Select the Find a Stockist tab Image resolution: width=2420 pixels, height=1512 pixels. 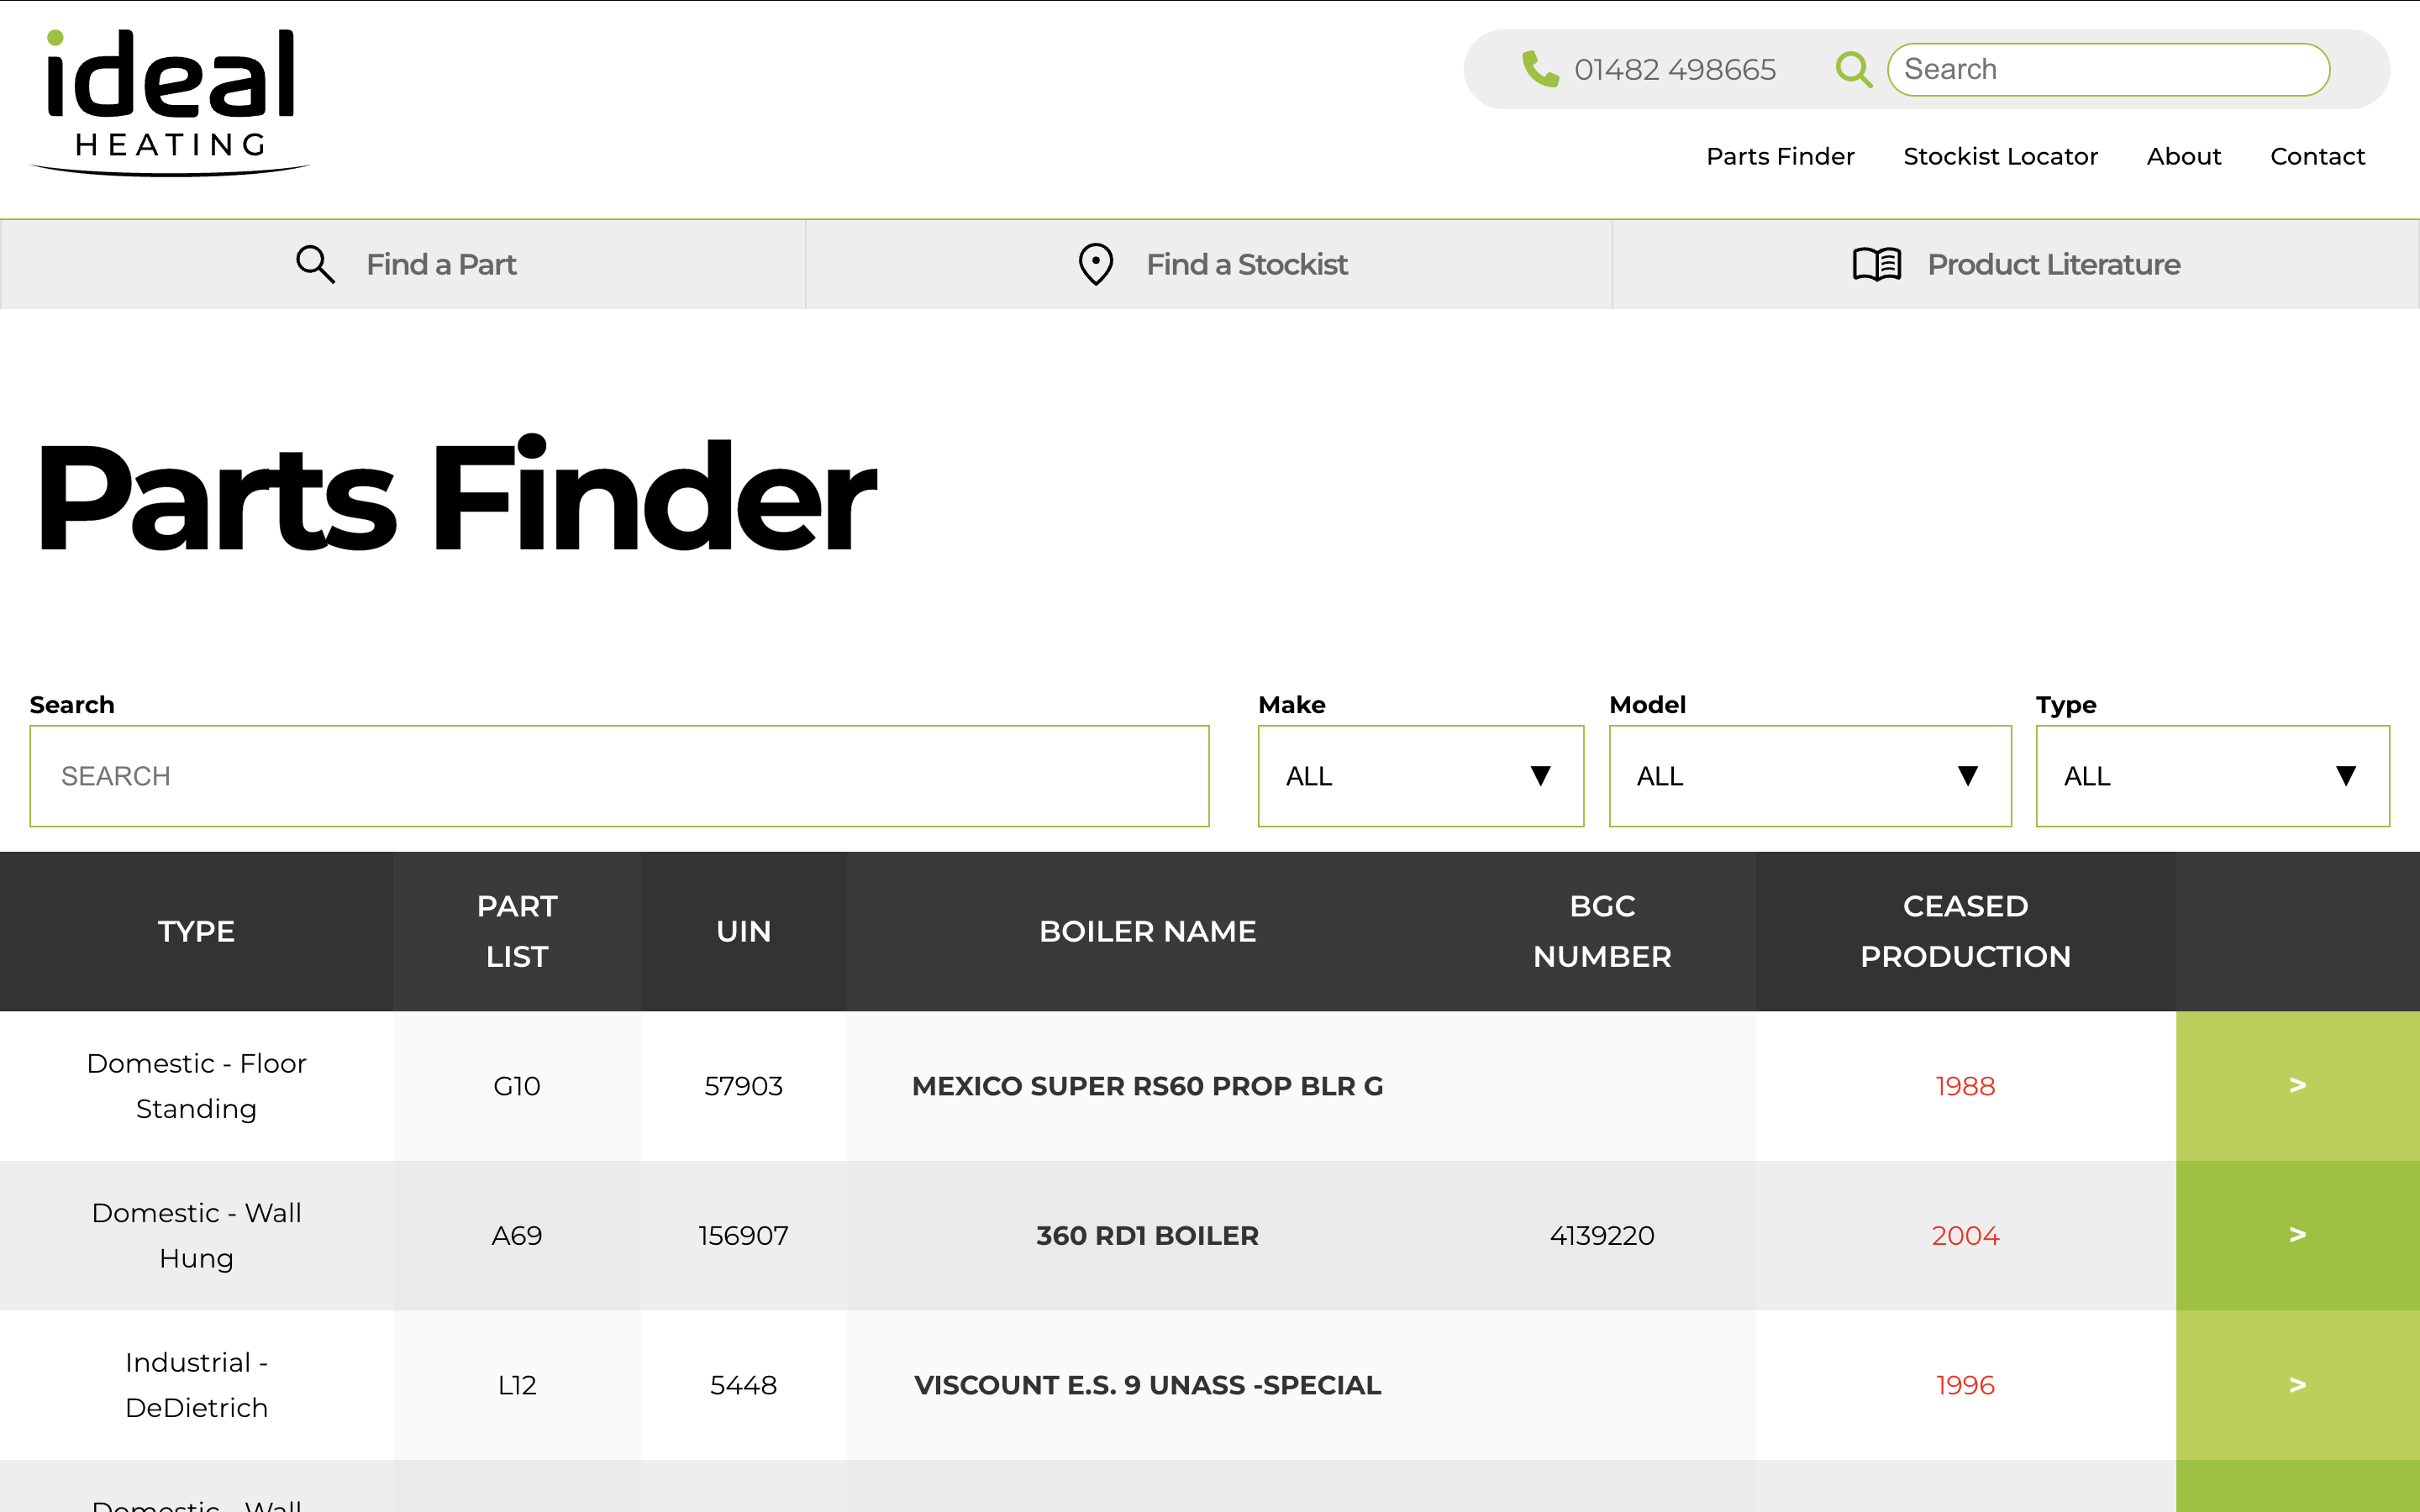click(1209, 264)
